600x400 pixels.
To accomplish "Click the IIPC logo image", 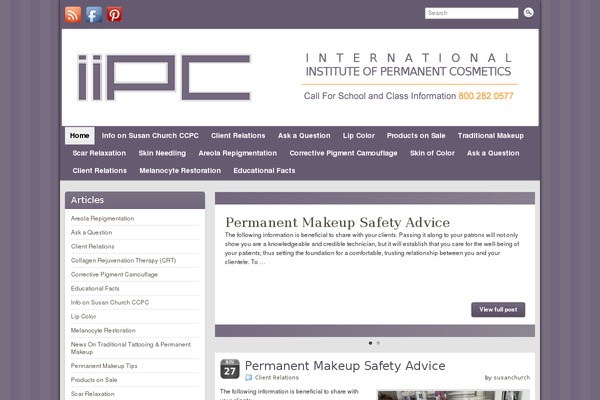I will [164, 77].
